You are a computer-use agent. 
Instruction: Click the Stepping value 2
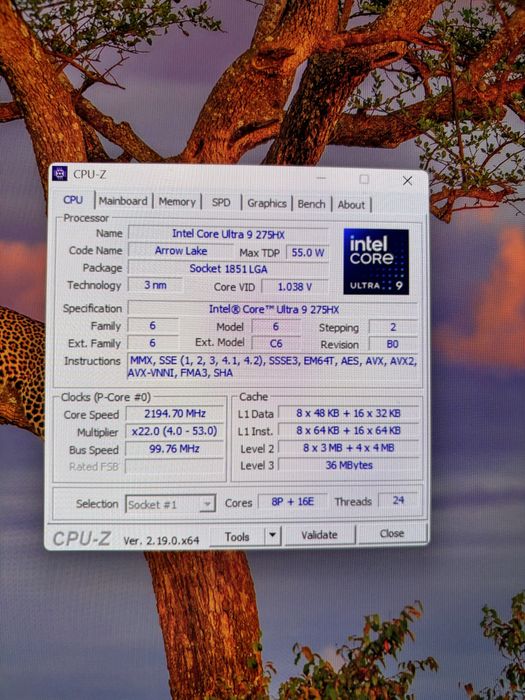point(393,327)
